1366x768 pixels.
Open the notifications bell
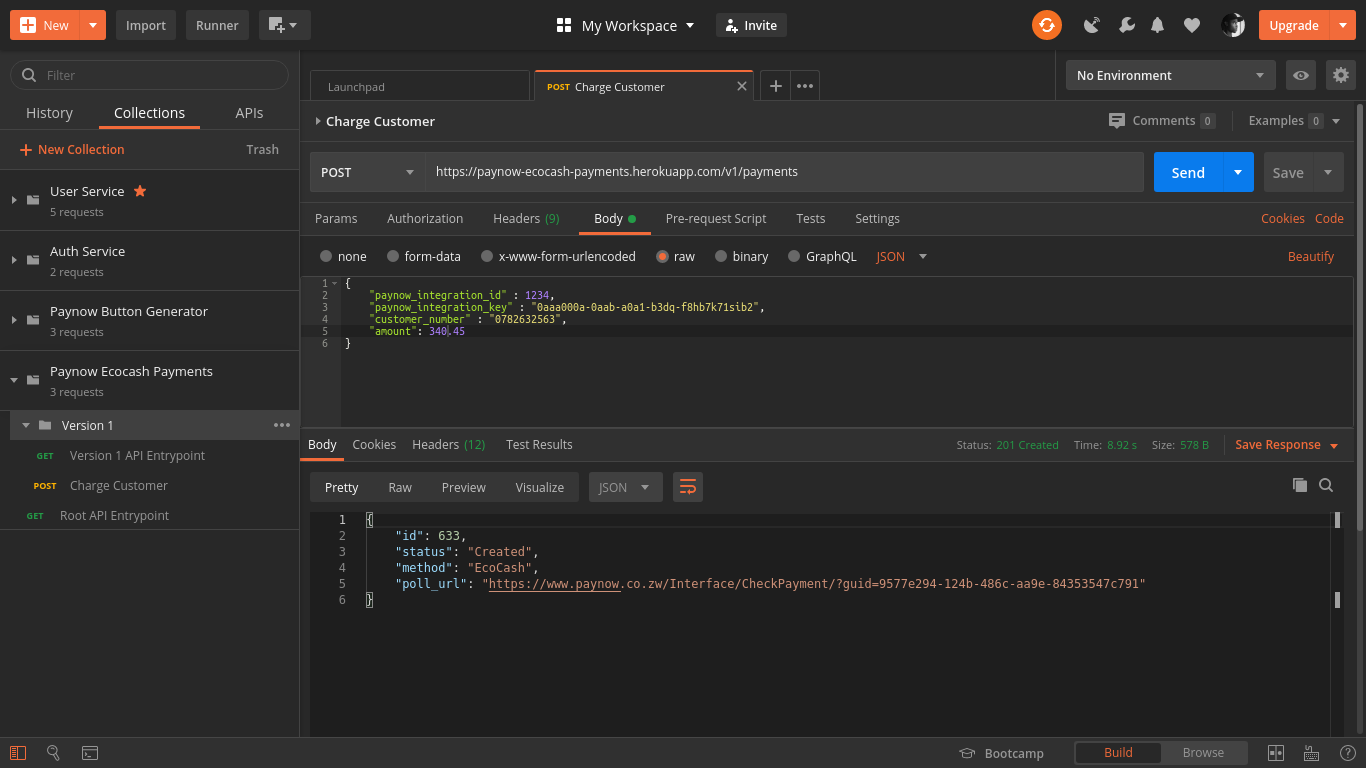1158,25
